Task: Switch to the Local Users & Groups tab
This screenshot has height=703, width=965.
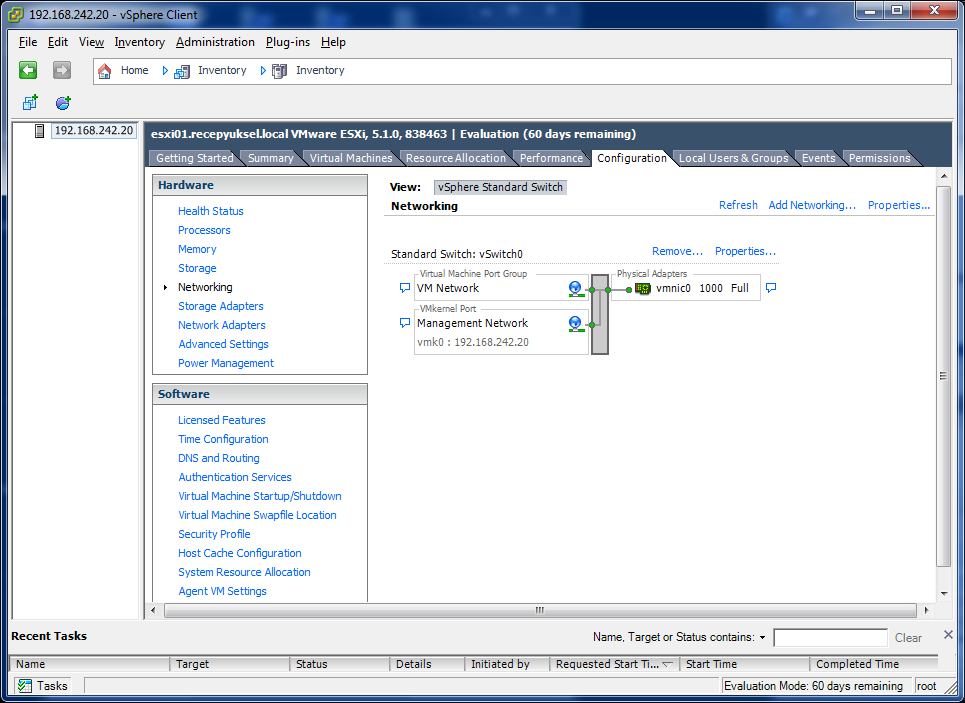Action: (733, 158)
